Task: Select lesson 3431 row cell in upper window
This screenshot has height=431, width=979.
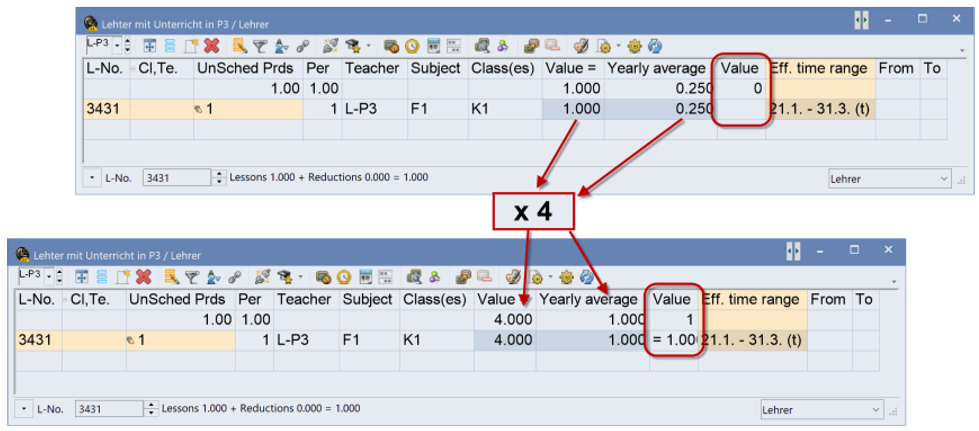Action: pos(106,109)
